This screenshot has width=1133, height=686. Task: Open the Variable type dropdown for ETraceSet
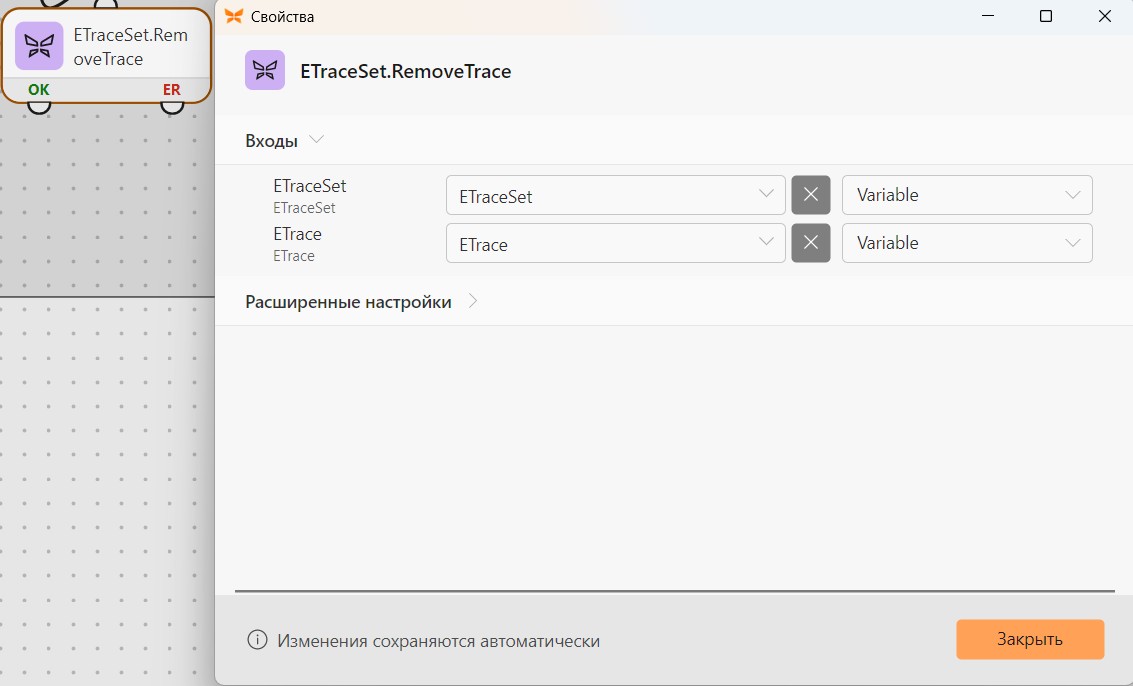tap(967, 195)
